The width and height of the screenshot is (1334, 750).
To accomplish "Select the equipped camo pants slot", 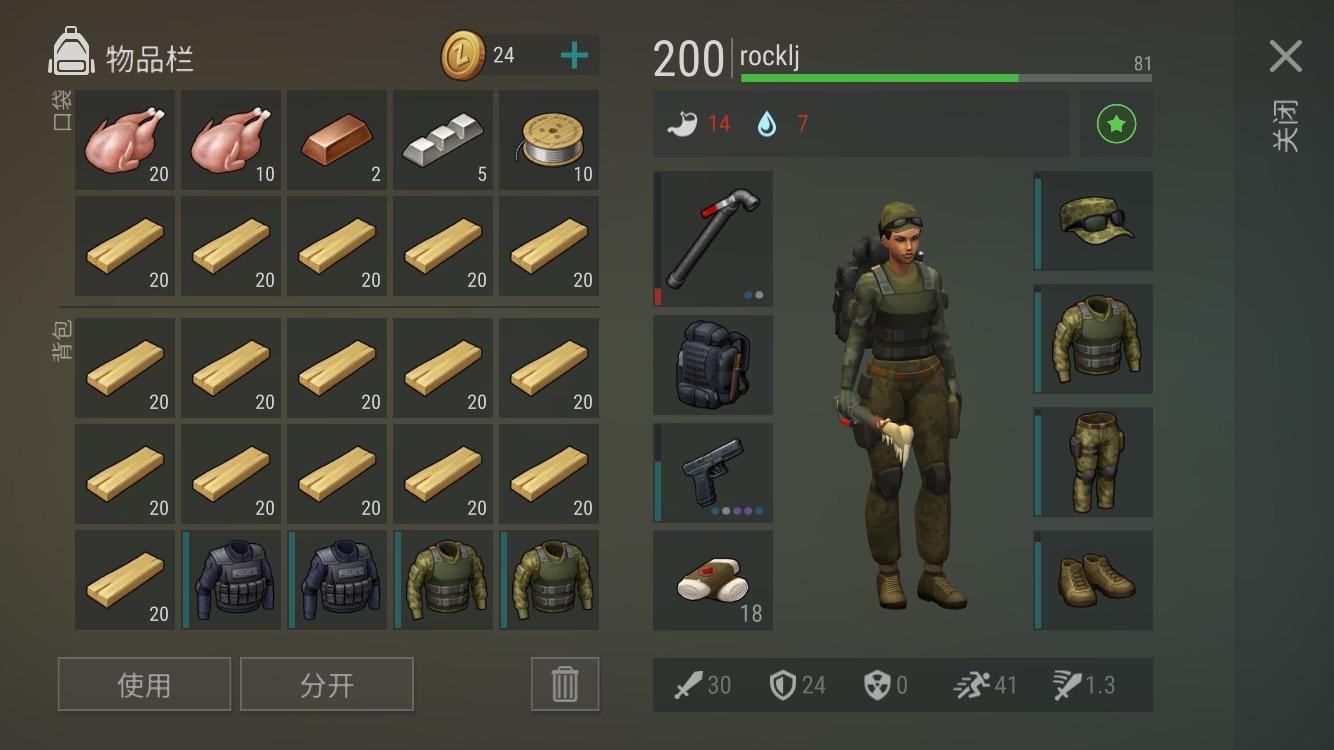I will [x=1093, y=462].
